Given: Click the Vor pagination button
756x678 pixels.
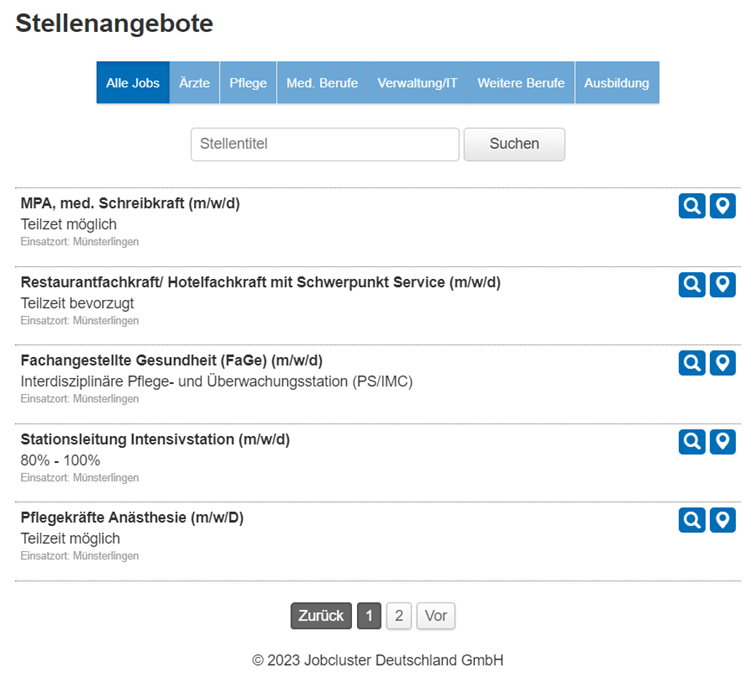Looking at the screenshot, I should 436,616.
